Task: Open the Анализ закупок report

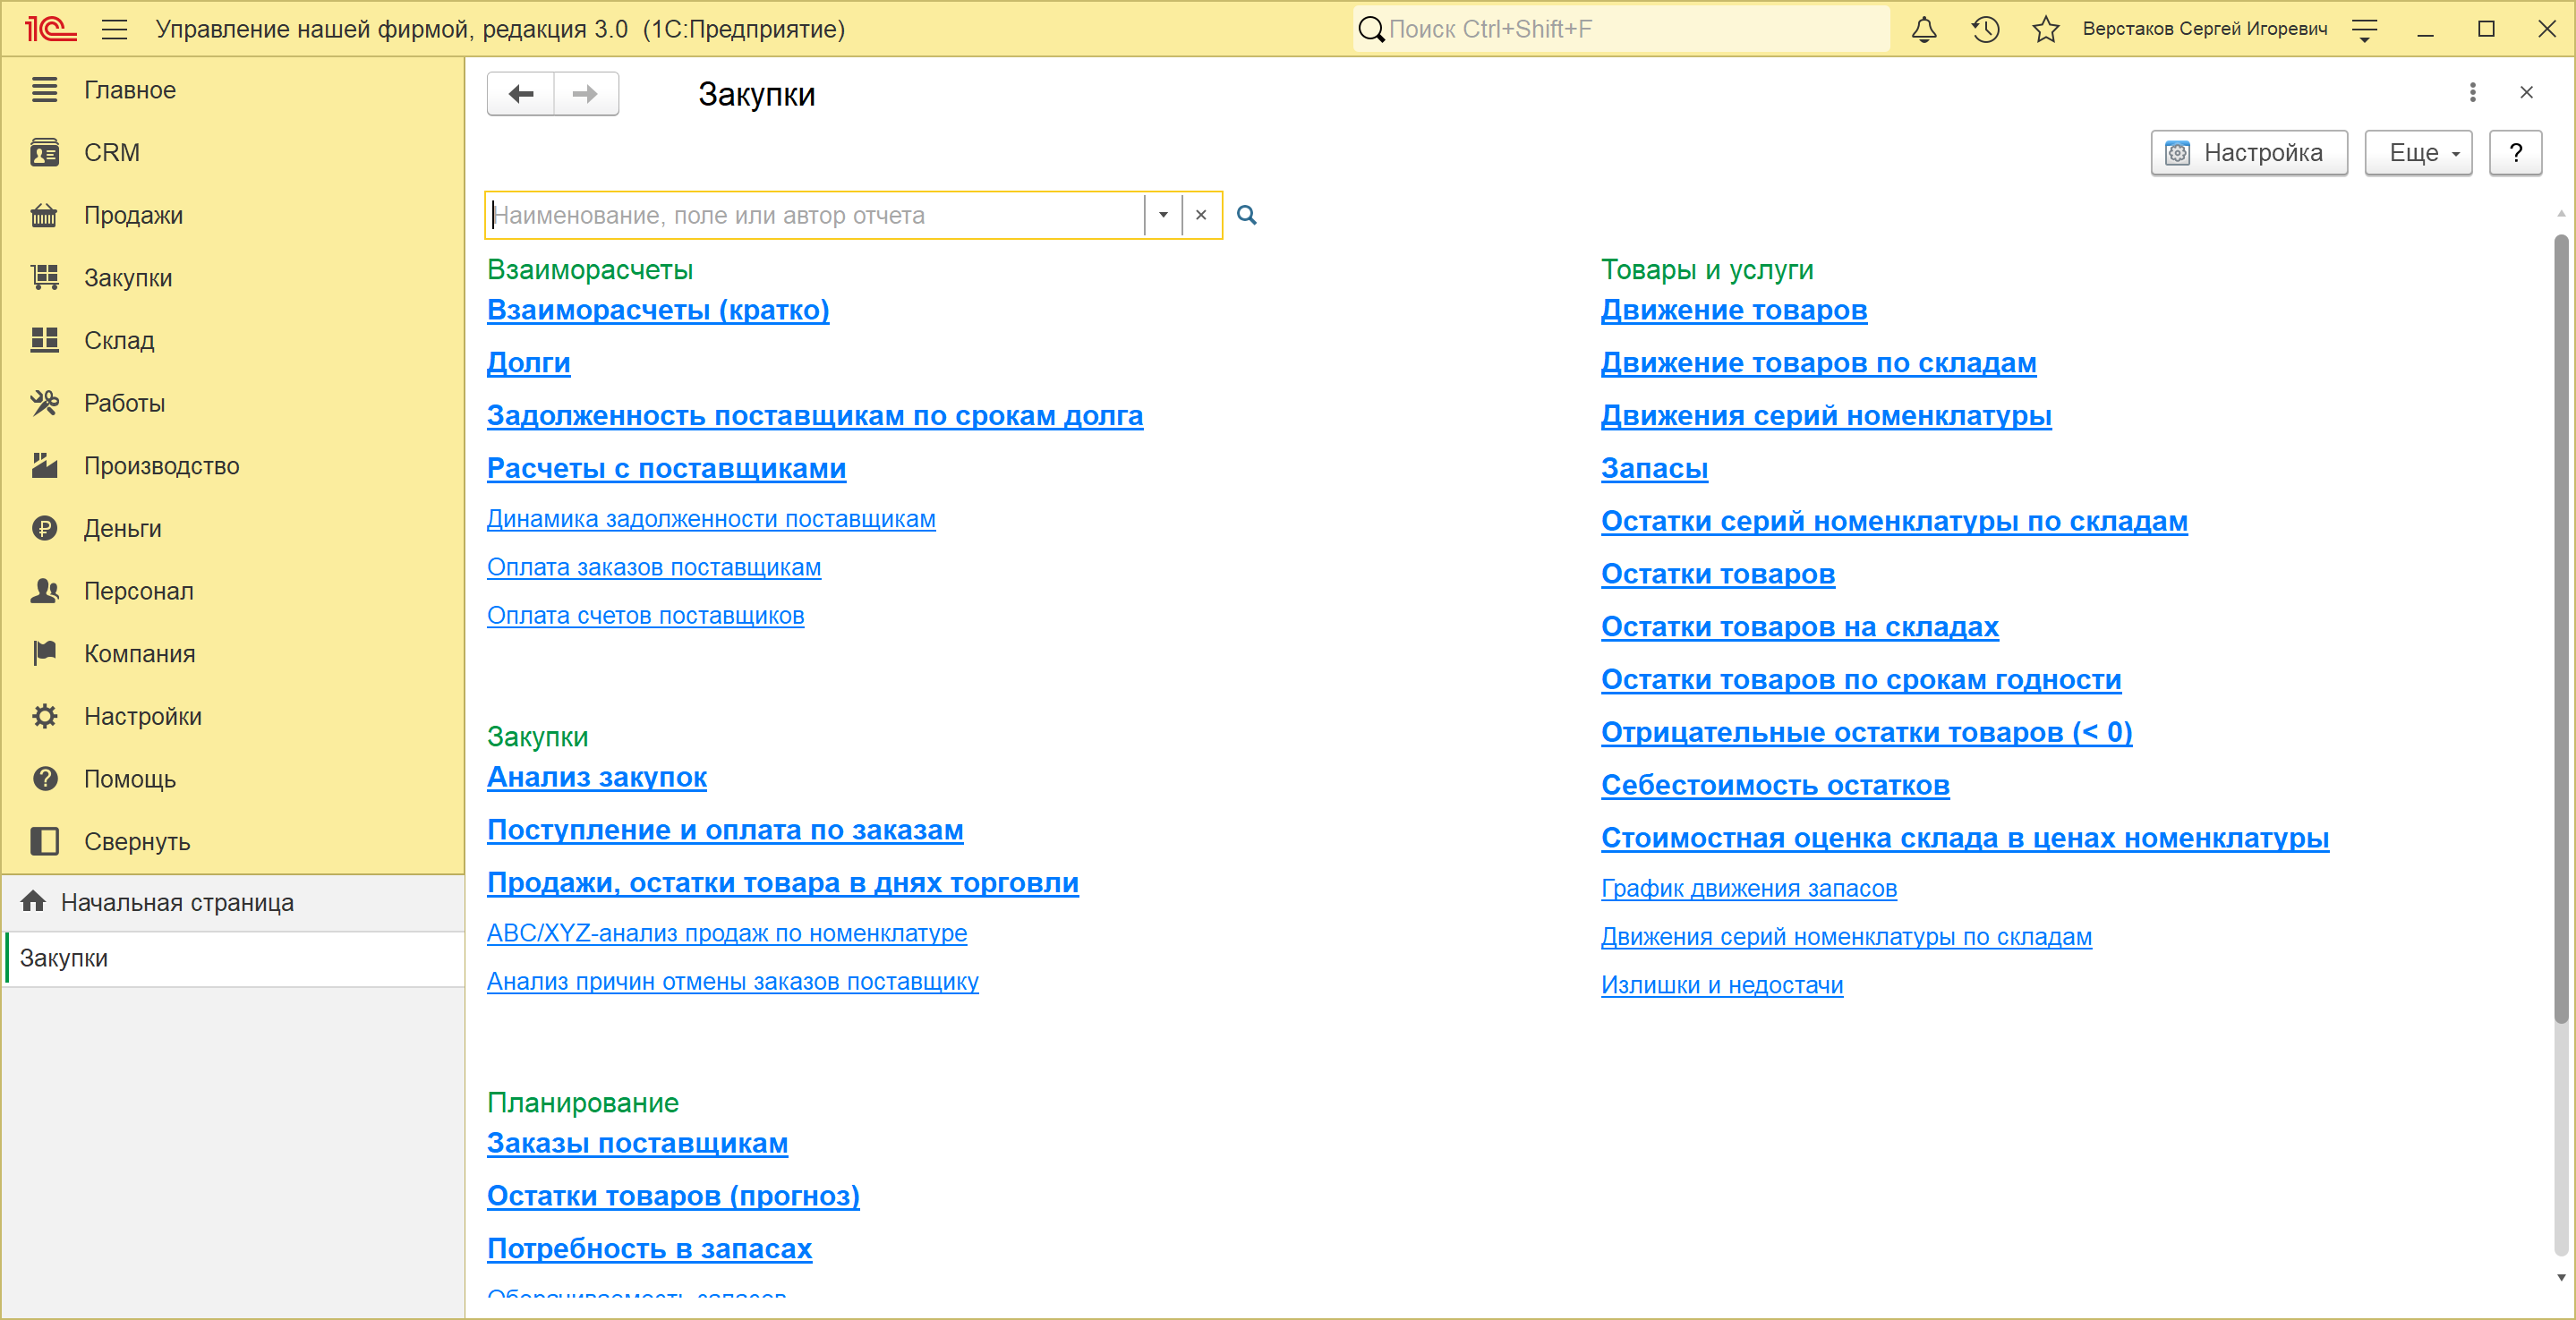Action: coord(597,777)
